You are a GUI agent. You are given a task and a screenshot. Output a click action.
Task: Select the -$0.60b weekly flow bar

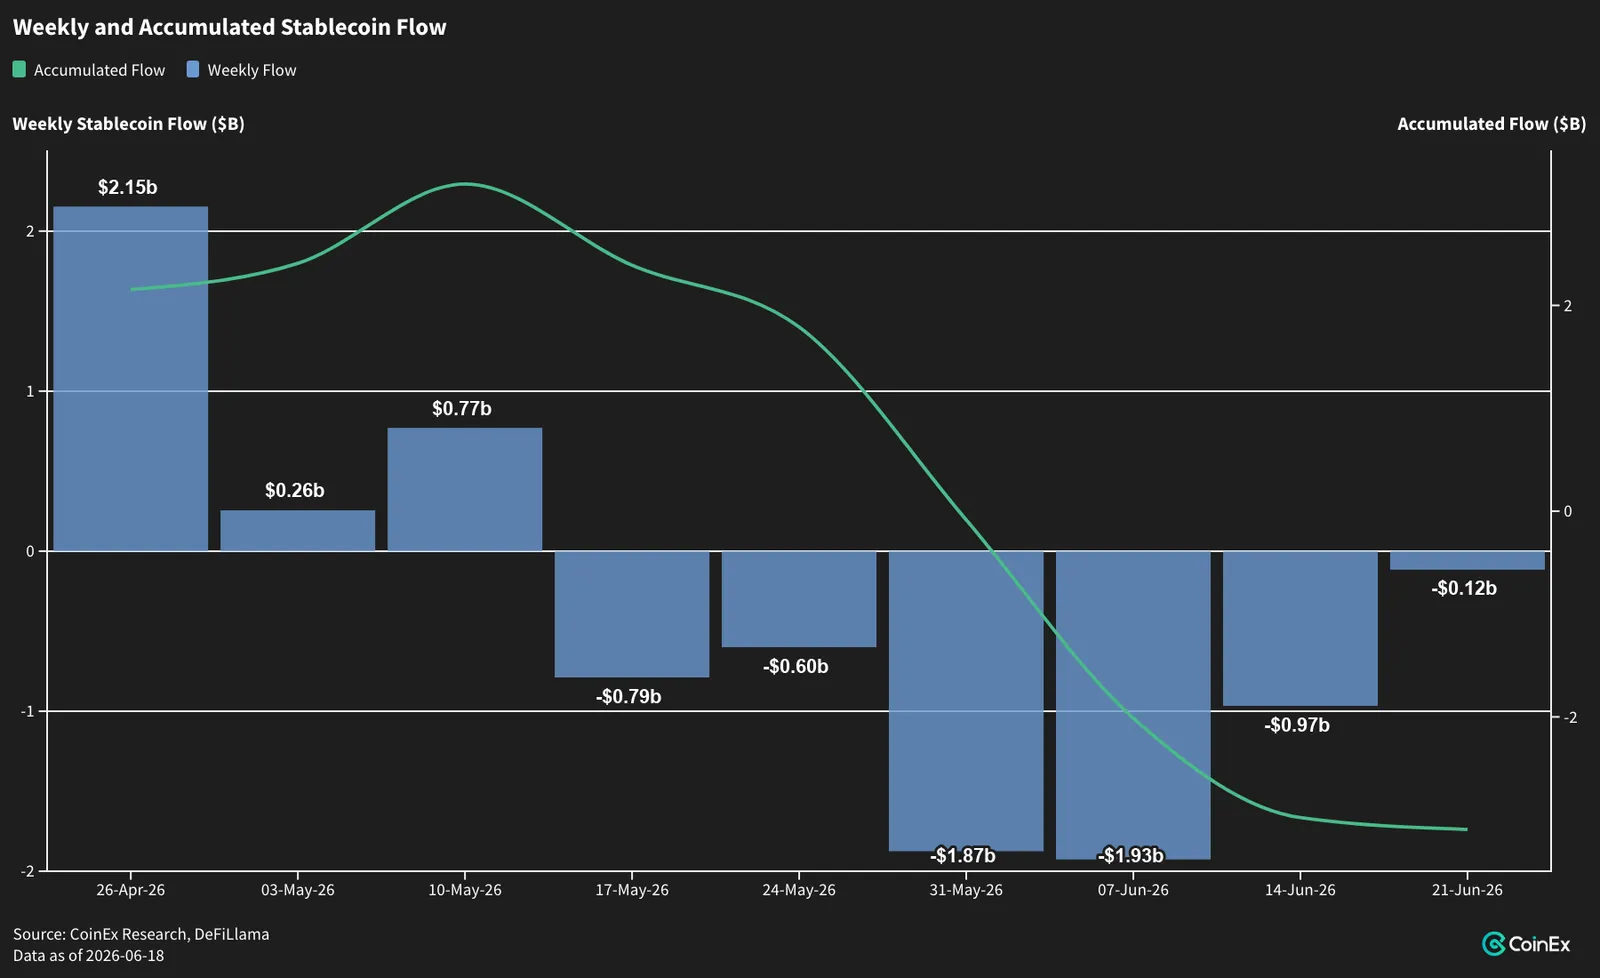[799, 599]
